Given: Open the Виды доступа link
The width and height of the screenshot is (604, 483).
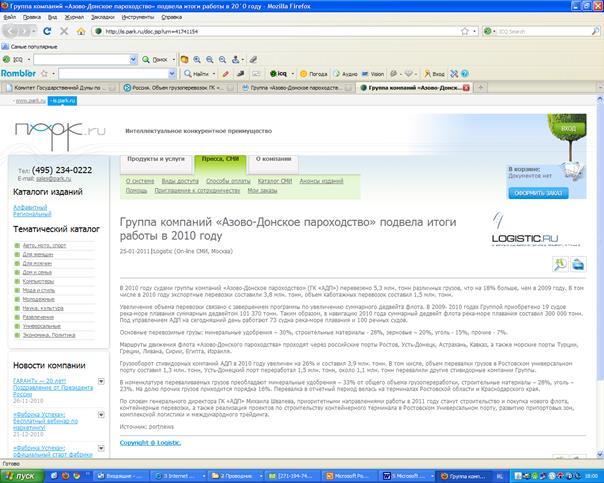Looking at the screenshot, I should click(180, 181).
